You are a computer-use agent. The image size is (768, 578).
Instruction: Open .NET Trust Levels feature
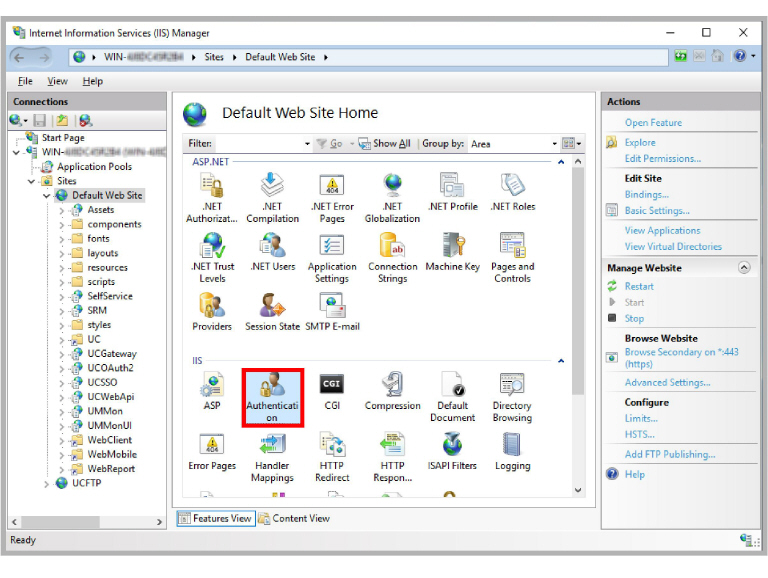212,258
